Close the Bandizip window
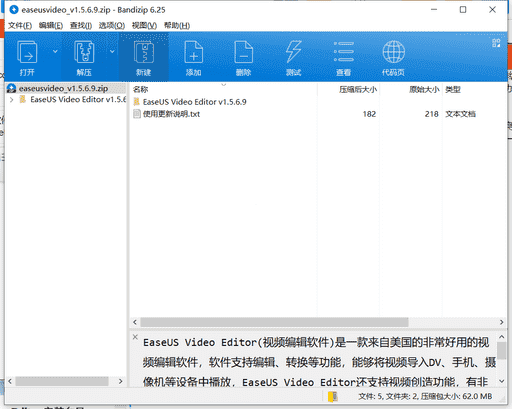This screenshot has width=512, height=409. pos(492,10)
